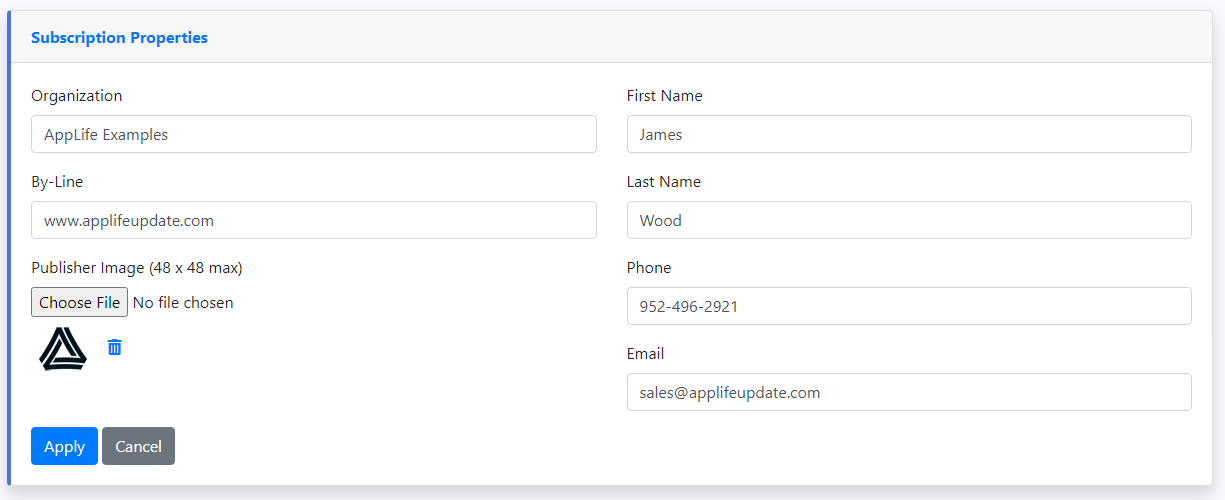The image size is (1225, 500).
Task: Click the Phone label
Action: point(649,268)
